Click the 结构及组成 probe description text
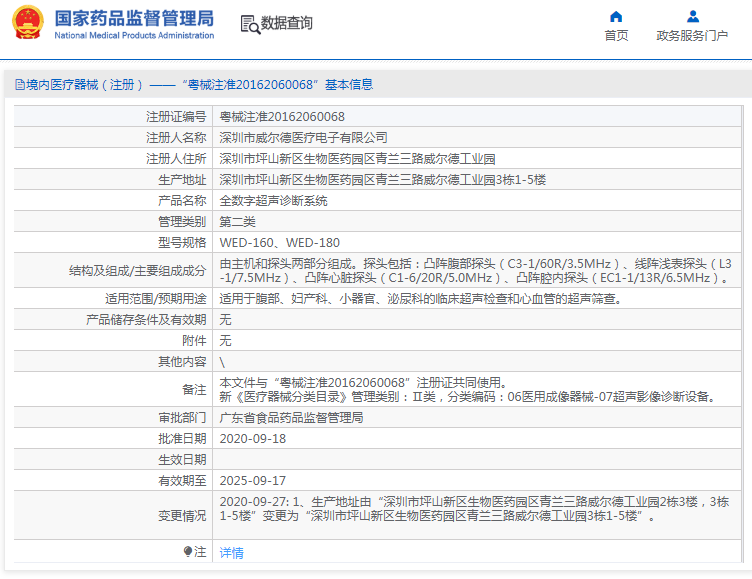 [x=475, y=271]
